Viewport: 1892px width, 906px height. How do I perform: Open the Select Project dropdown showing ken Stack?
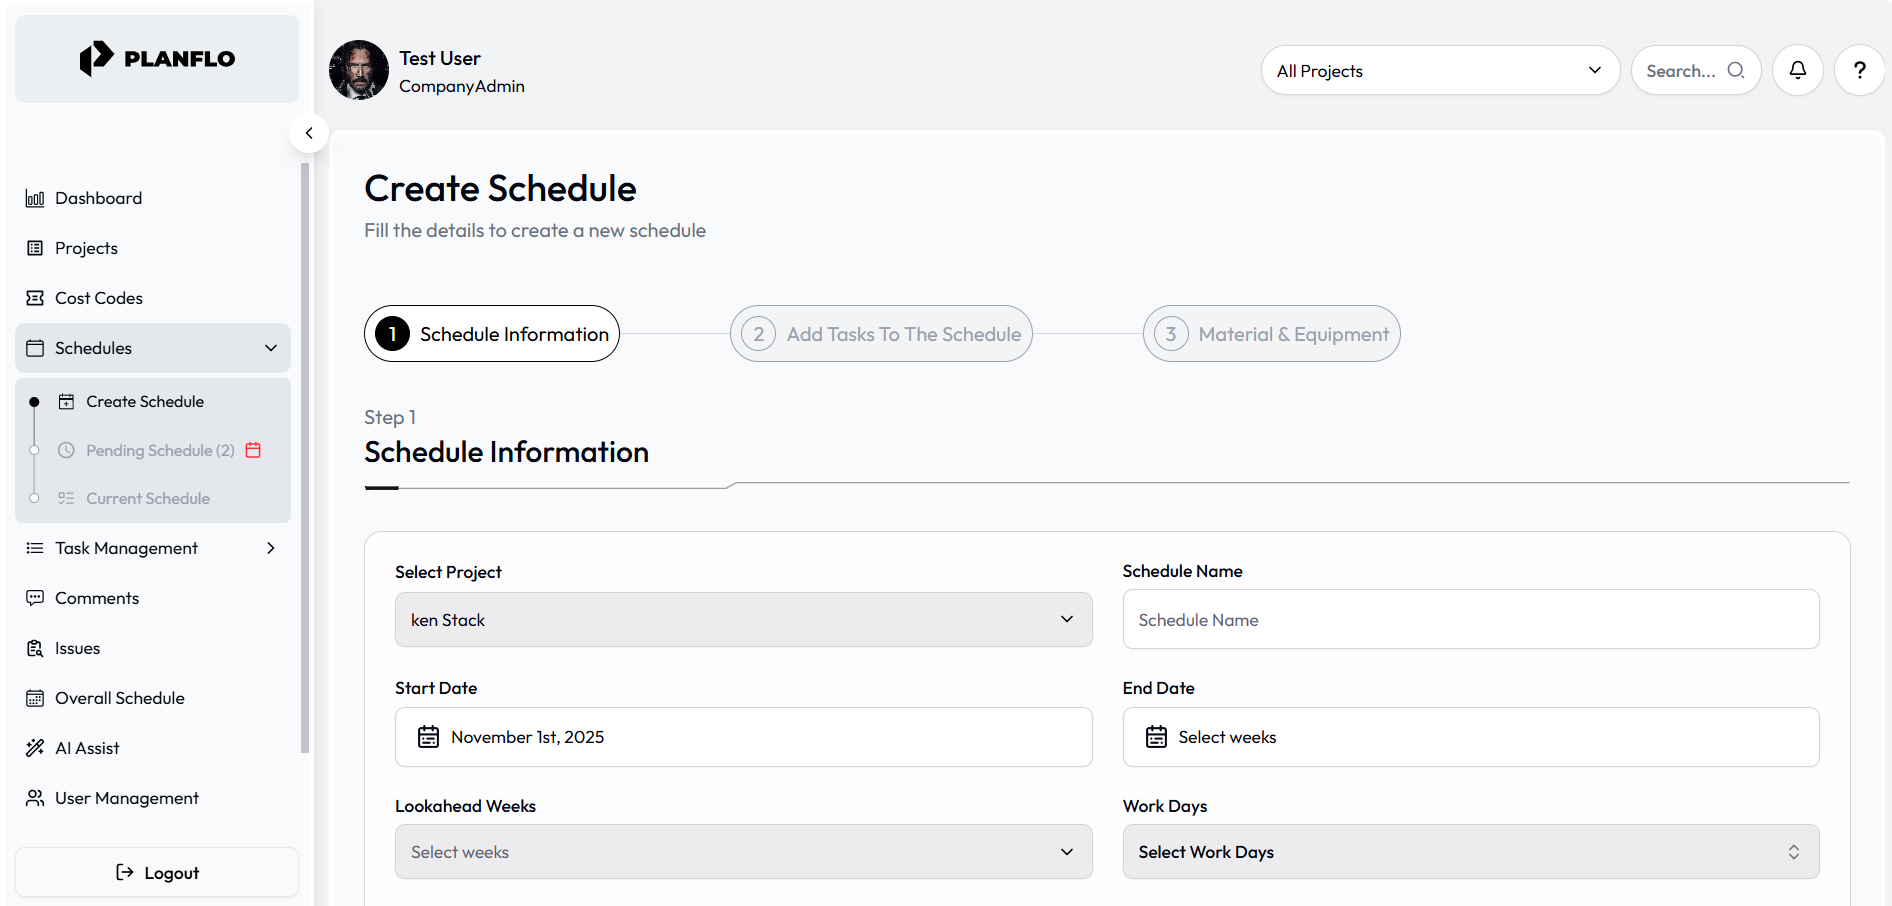(743, 619)
